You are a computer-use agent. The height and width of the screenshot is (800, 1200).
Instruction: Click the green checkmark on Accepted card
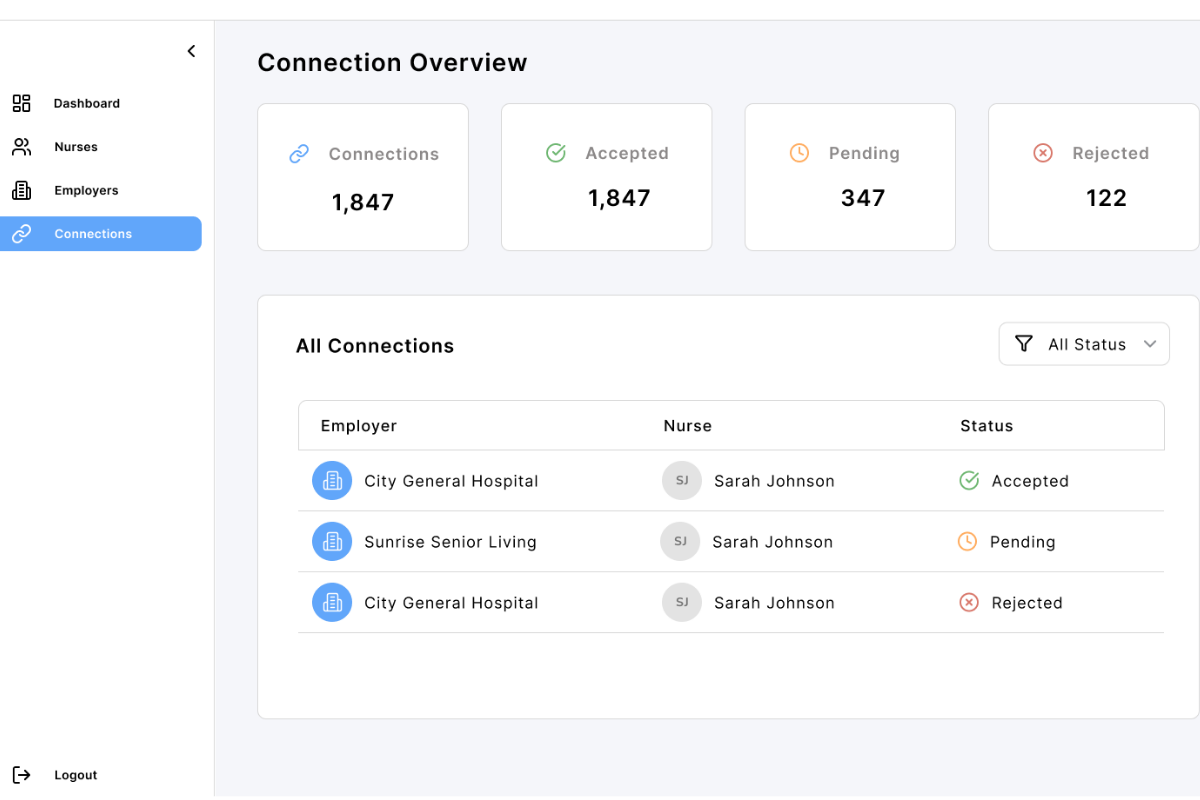point(556,153)
